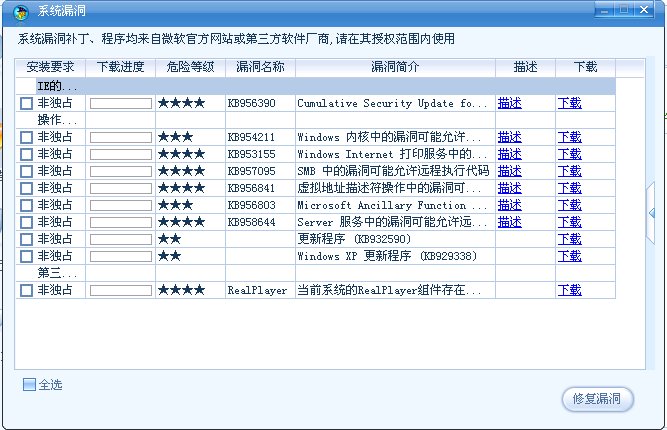Sort by 下载进度 column header
The image size is (667, 430).
point(120,68)
